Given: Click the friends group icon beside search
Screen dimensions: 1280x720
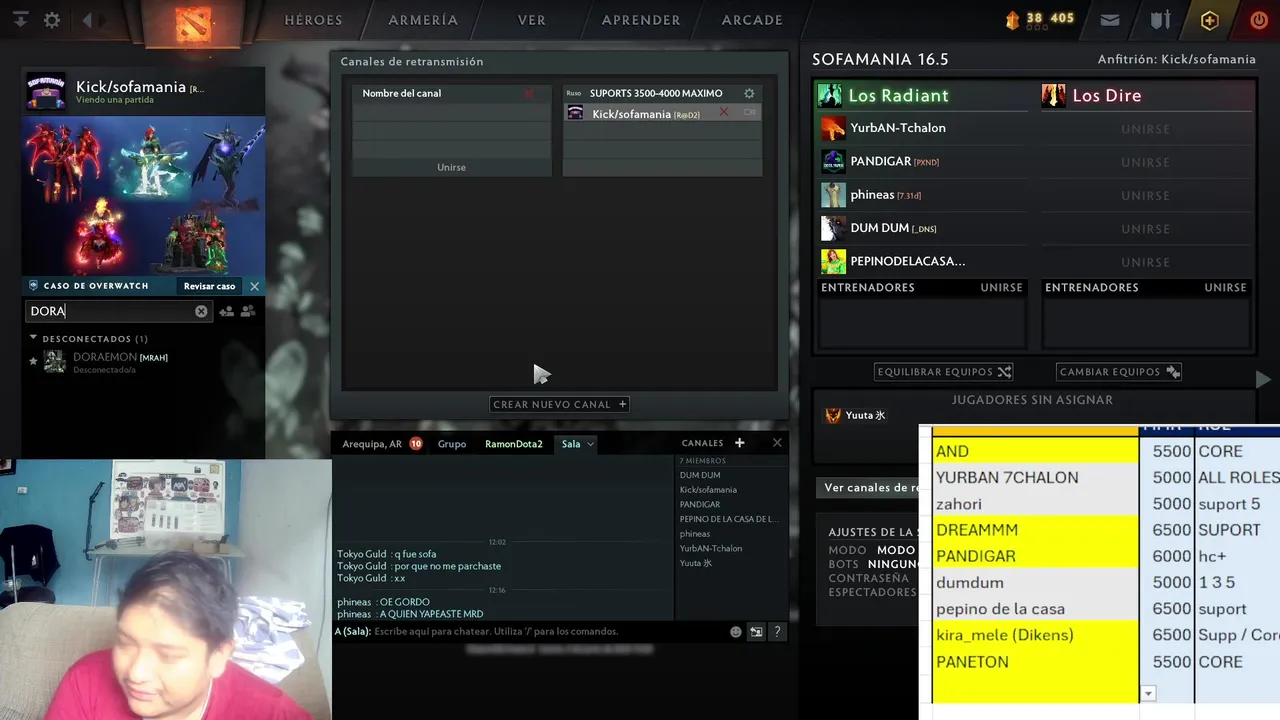Looking at the screenshot, I should click(x=248, y=311).
